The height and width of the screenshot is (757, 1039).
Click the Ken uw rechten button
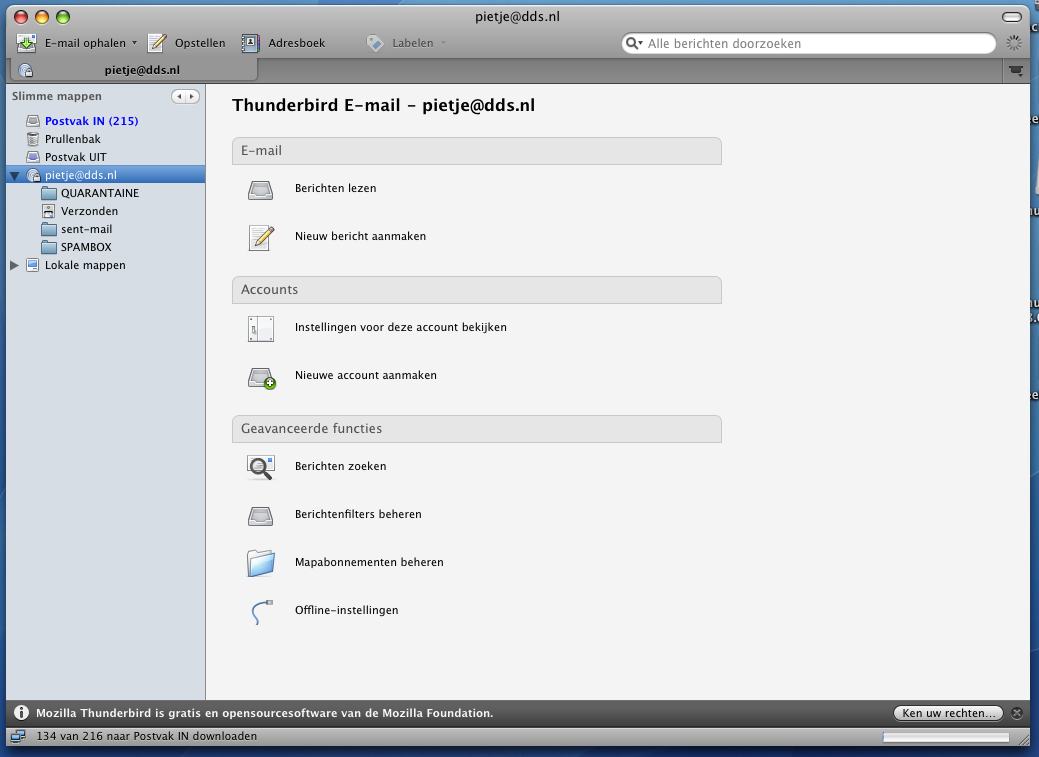(x=948, y=713)
